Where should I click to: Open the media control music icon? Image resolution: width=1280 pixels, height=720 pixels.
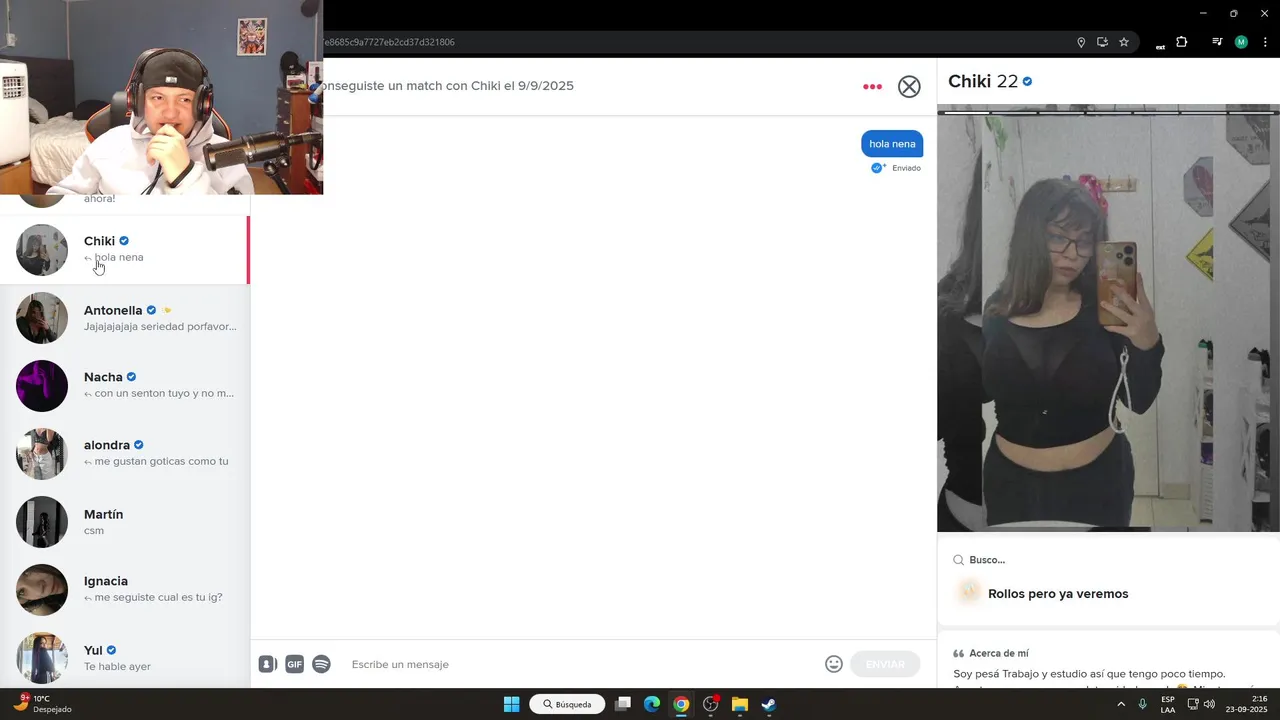point(1217,42)
